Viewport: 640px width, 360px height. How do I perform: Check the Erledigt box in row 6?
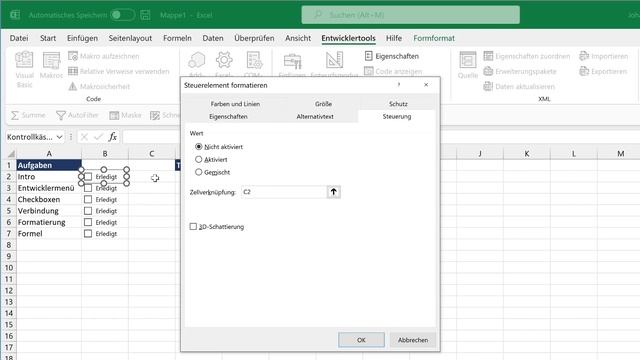point(88,222)
